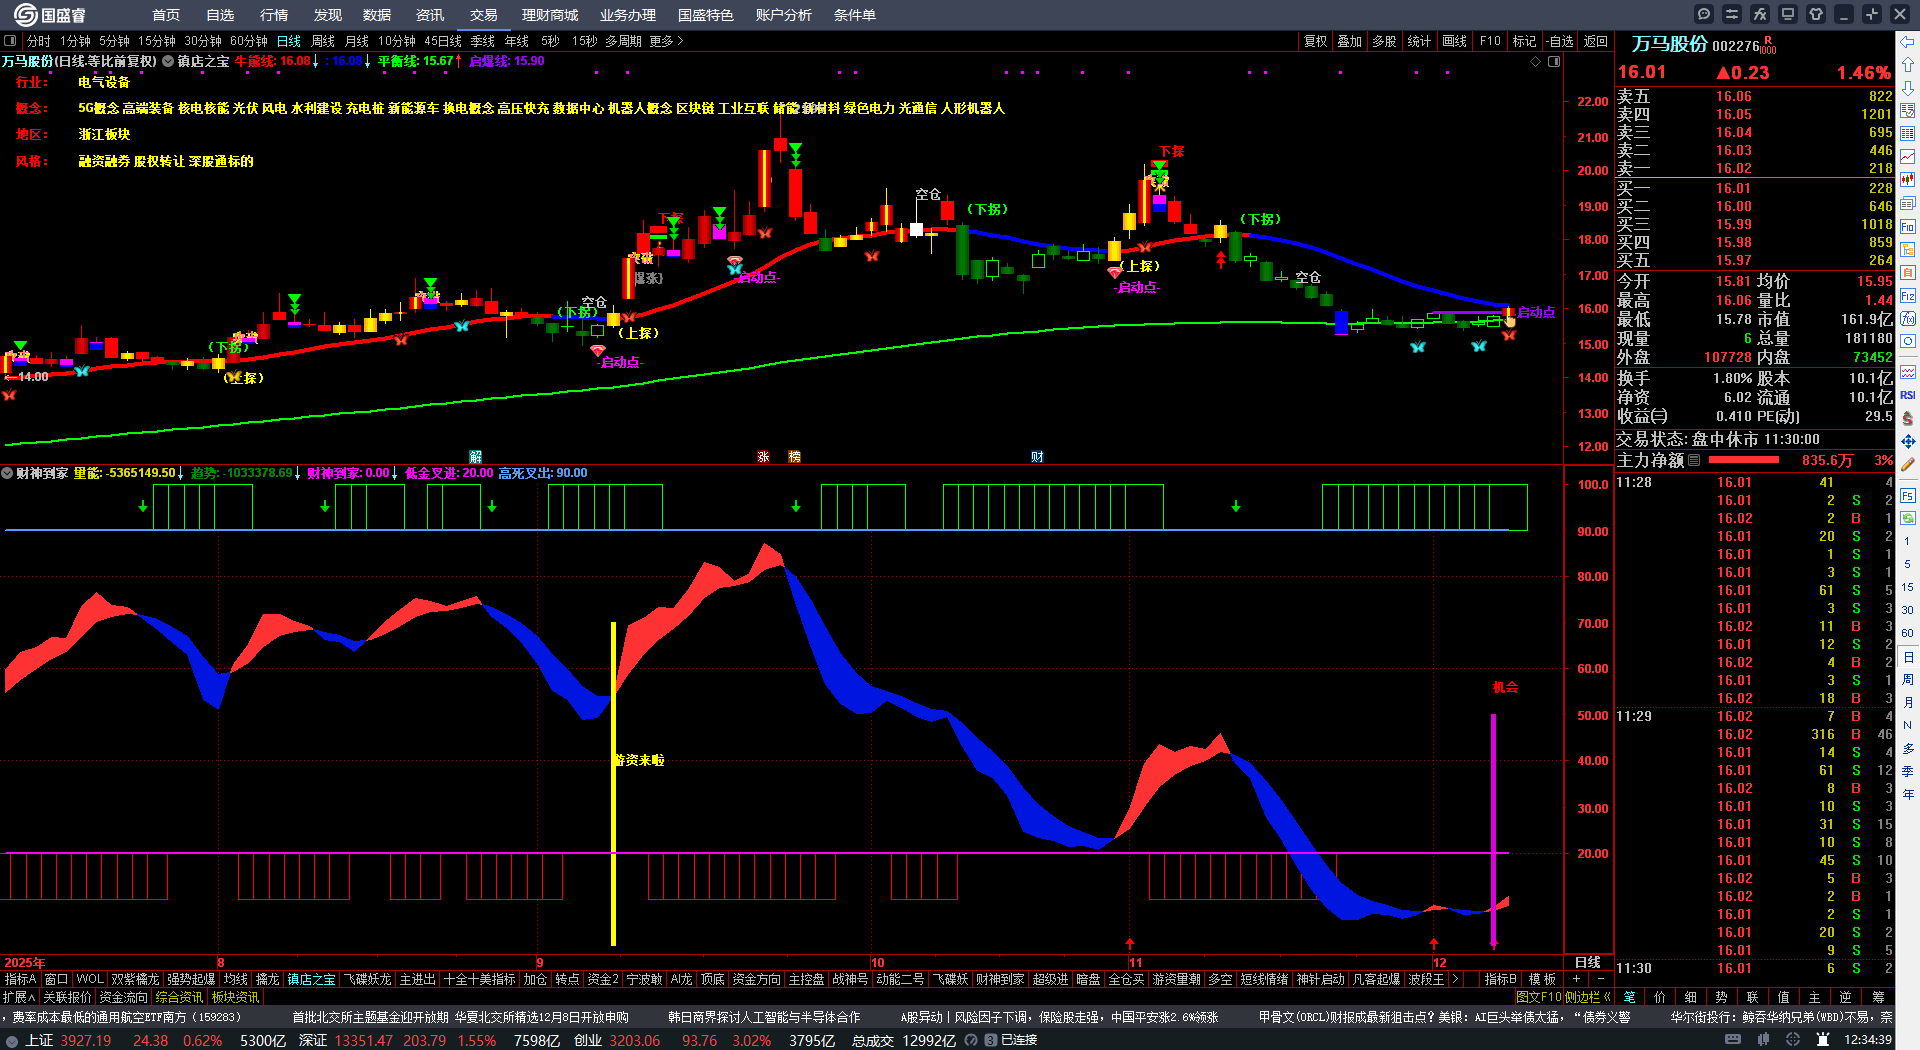The width and height of the screenshot is (1920, 1050).
Task: Click the back arrow in right sidebar
Action: pyautogui.click(x=1908, y=42)
